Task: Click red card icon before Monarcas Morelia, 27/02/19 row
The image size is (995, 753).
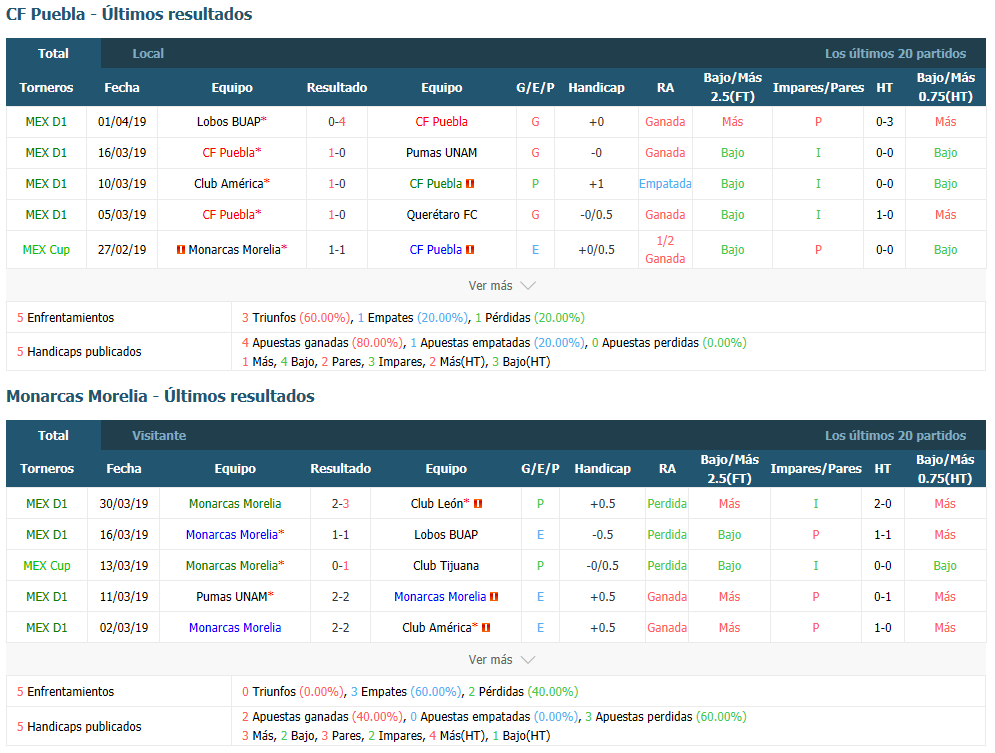Action: pos(181,250)
